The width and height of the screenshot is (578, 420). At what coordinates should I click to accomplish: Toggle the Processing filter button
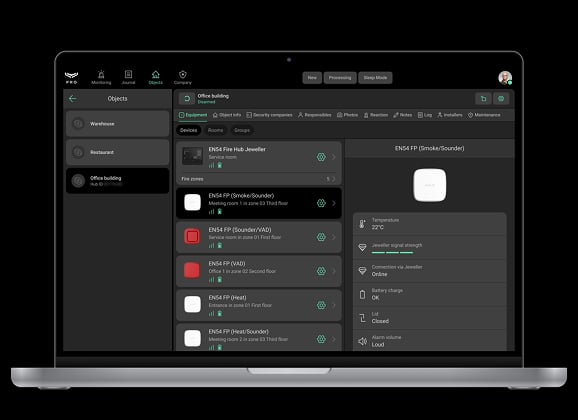pyautogui.click(x=340, y=78)
